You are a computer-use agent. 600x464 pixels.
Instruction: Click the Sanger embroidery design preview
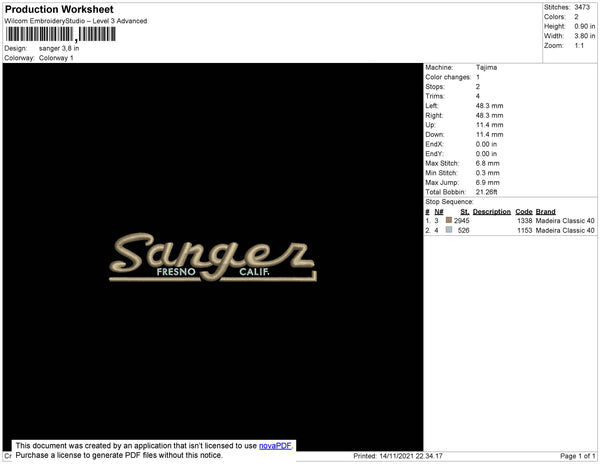pyautogui.click(x=213, y=257)
